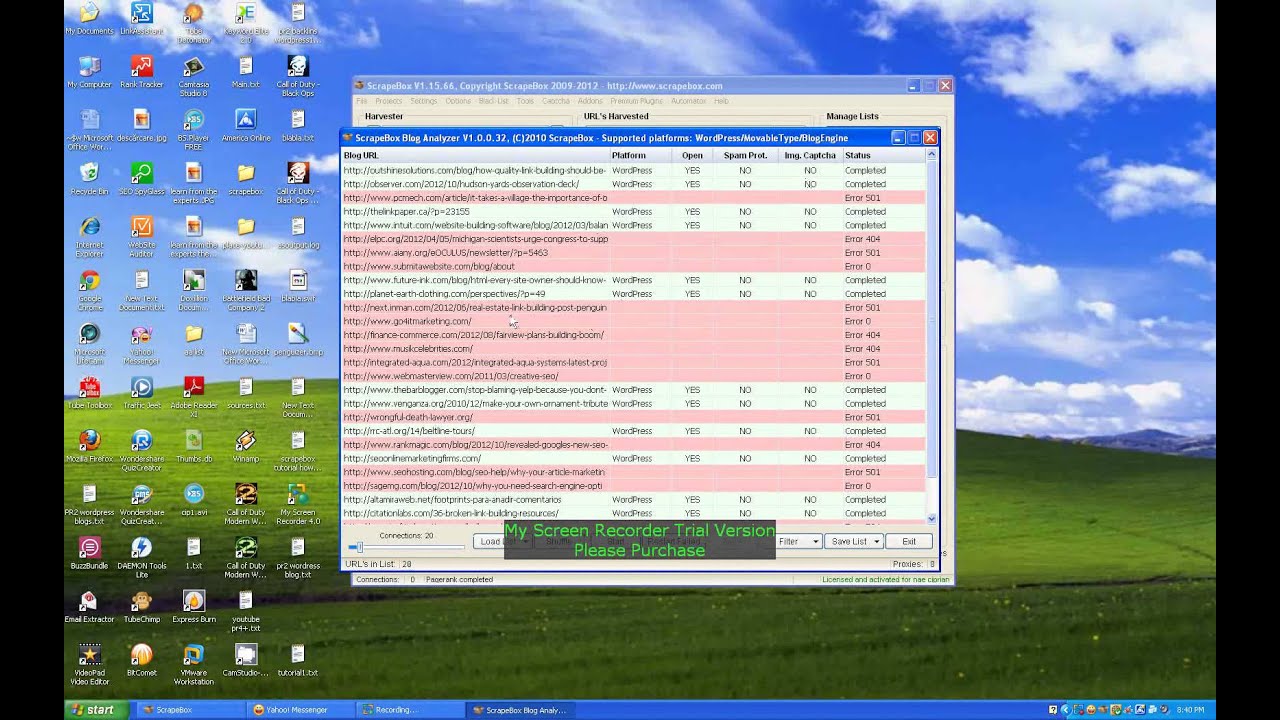Open the America Online desktop icon
Viewport: 1280px width, 720px height.
coord(245,126)
